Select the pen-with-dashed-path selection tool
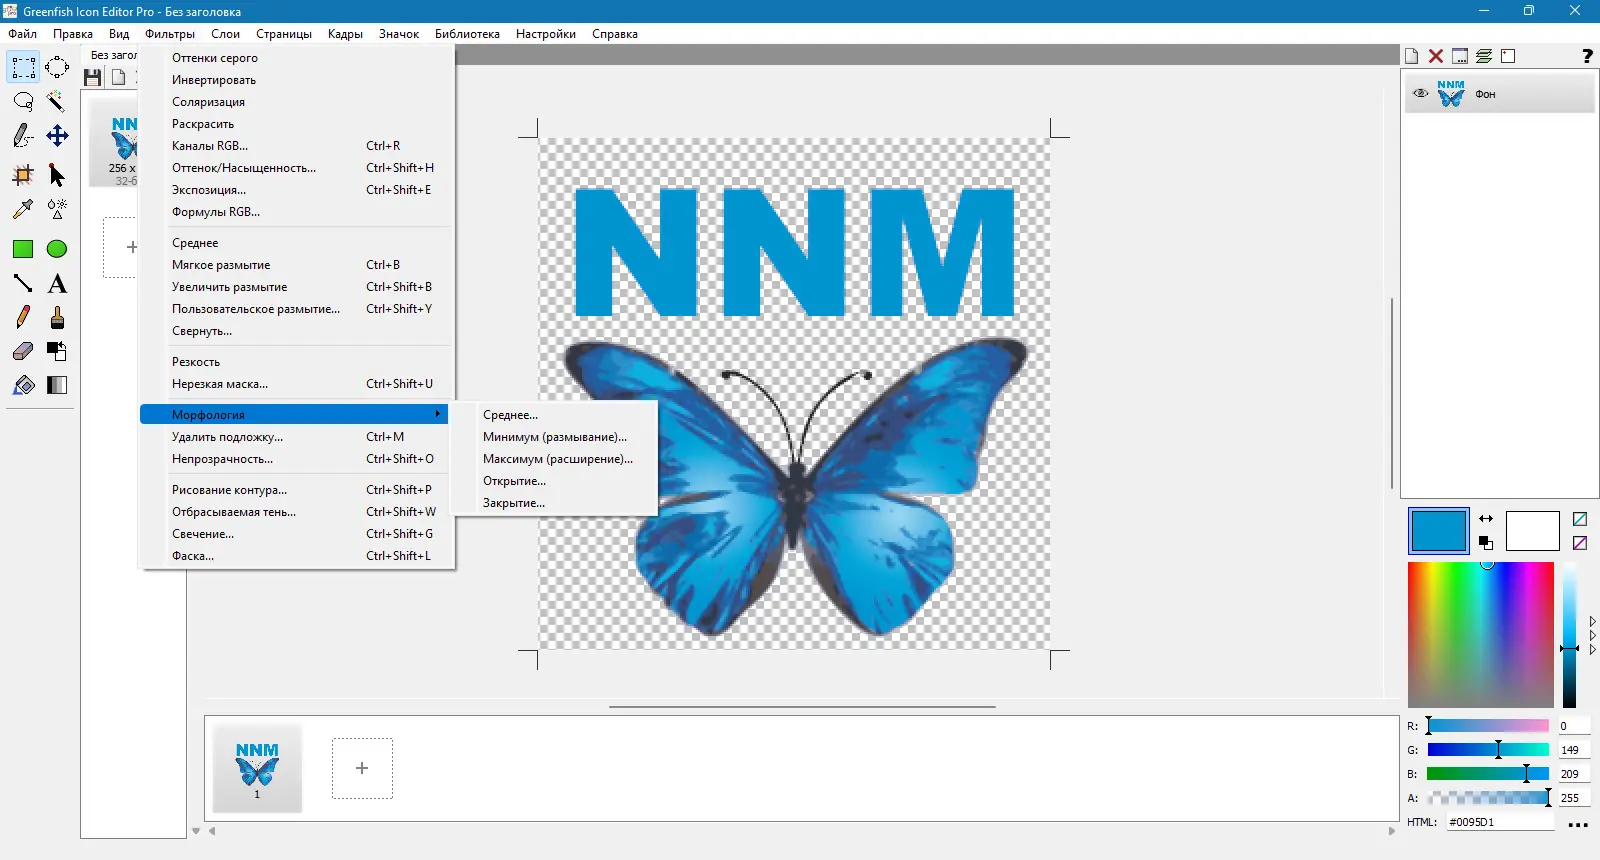The width and height of the screenshot is (1600, 860). click(23, 135)
